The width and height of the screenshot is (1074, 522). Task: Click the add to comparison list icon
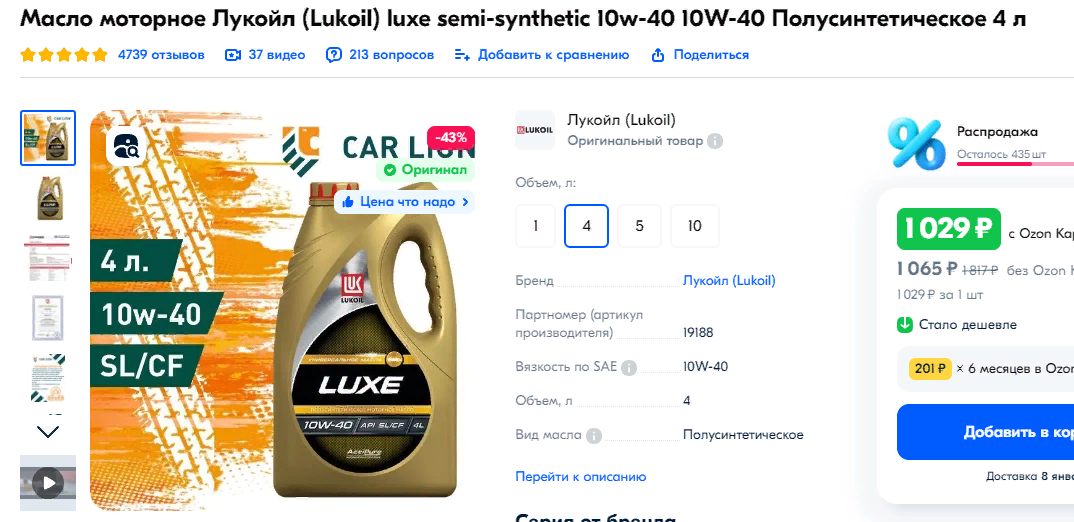pyautogui.click(x=462, y=55)
